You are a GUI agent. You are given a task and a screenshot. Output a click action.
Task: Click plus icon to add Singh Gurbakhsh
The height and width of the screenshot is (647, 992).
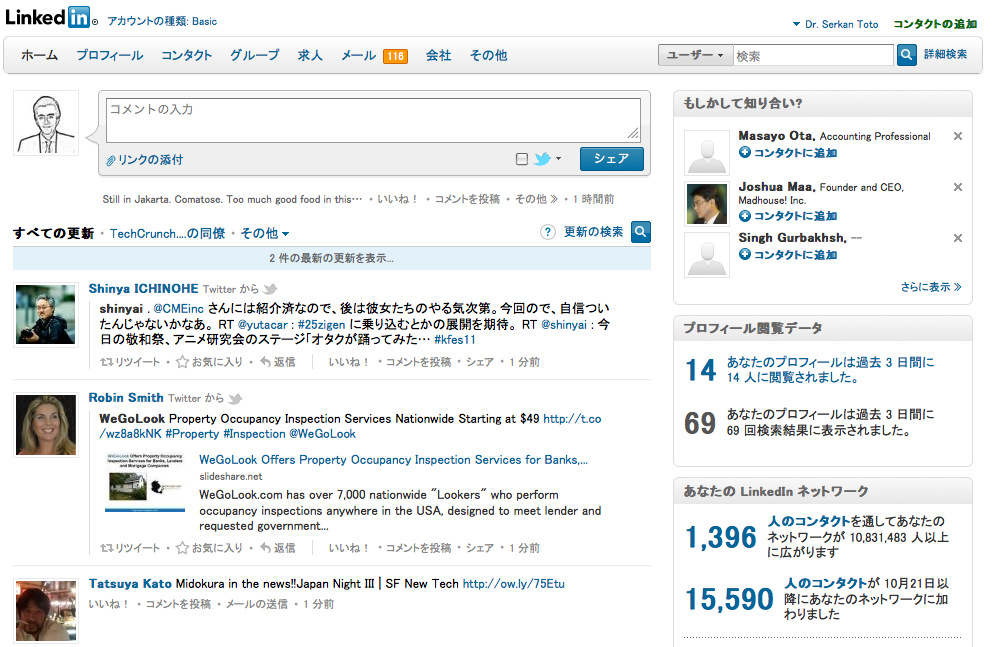click(x=745, y=254)
